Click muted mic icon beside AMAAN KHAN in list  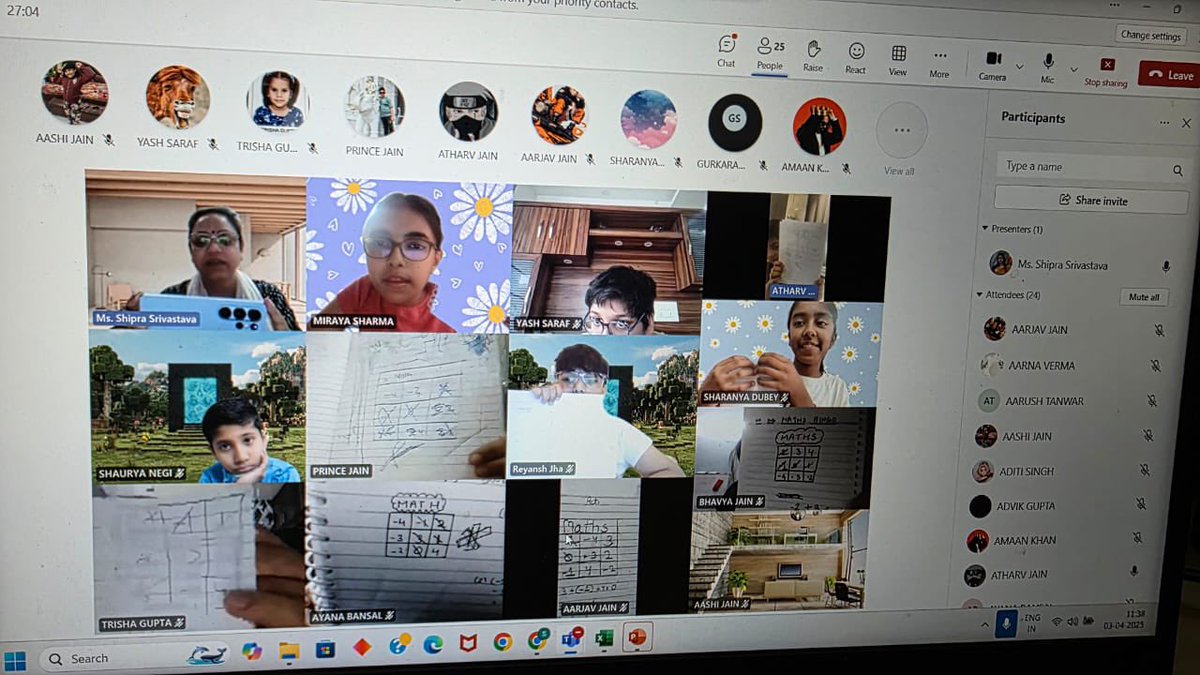pyautogui.click(x=1137, y=538)
